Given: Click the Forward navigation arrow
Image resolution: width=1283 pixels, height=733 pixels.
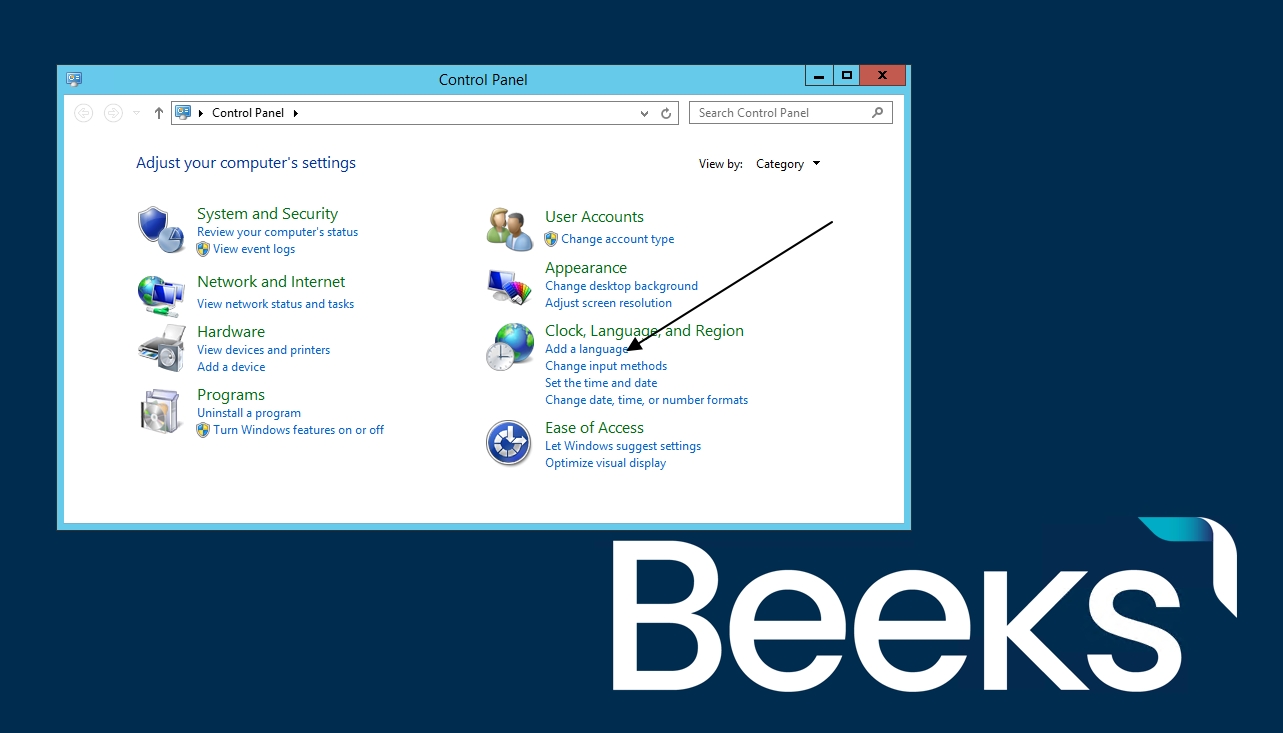Looking at the screenshot, I should click(x=113, y=113).
